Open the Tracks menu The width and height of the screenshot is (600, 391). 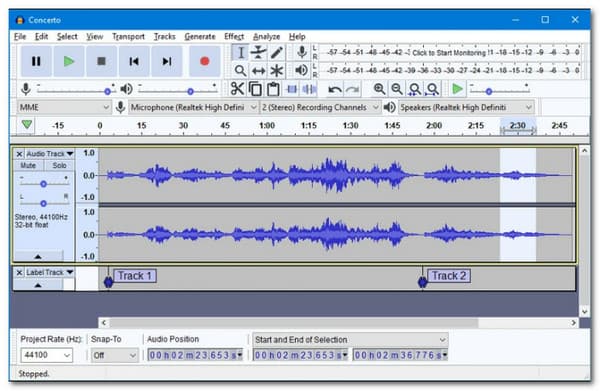pos(165,36)
